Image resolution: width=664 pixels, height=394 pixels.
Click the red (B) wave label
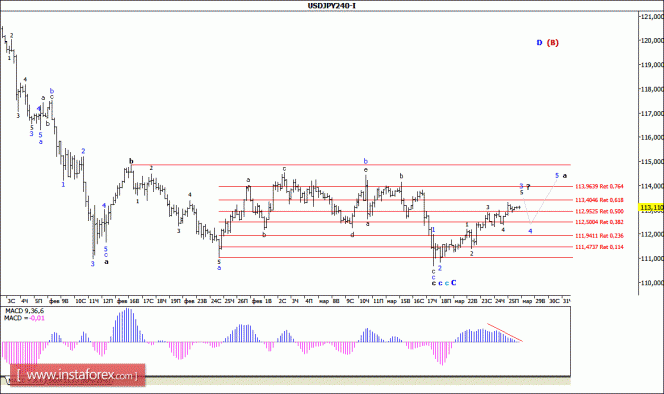[553, 42]
